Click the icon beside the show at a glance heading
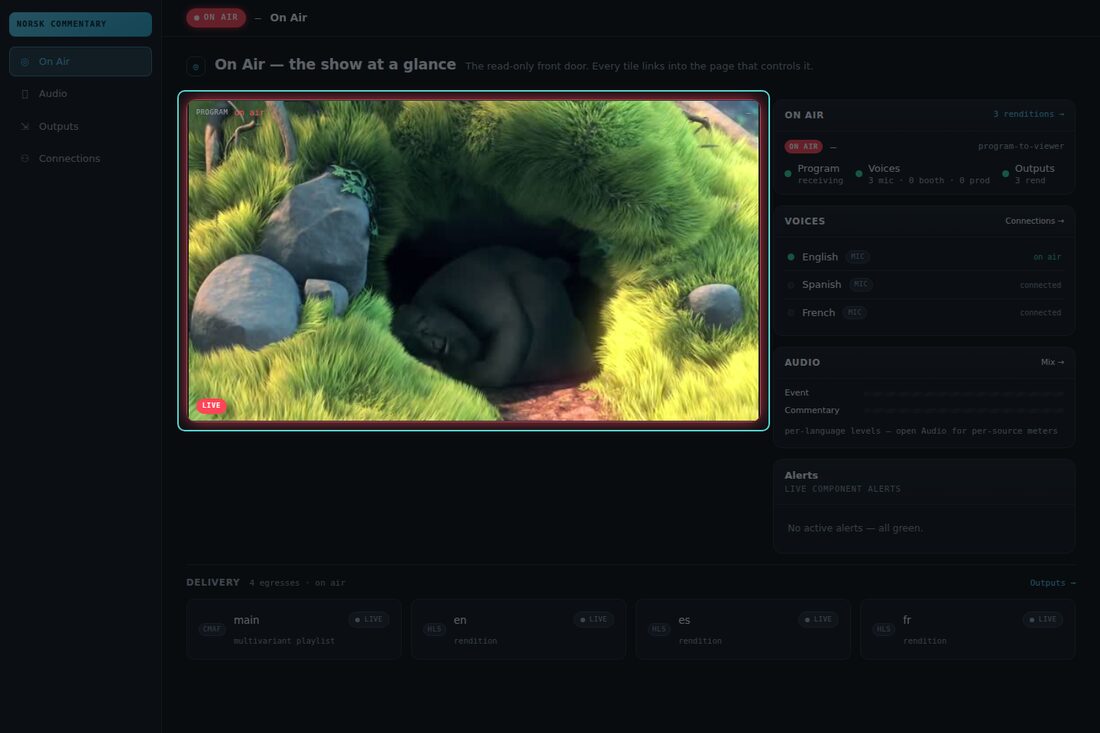The image size is (1100, 733). [x=196, y=67]
